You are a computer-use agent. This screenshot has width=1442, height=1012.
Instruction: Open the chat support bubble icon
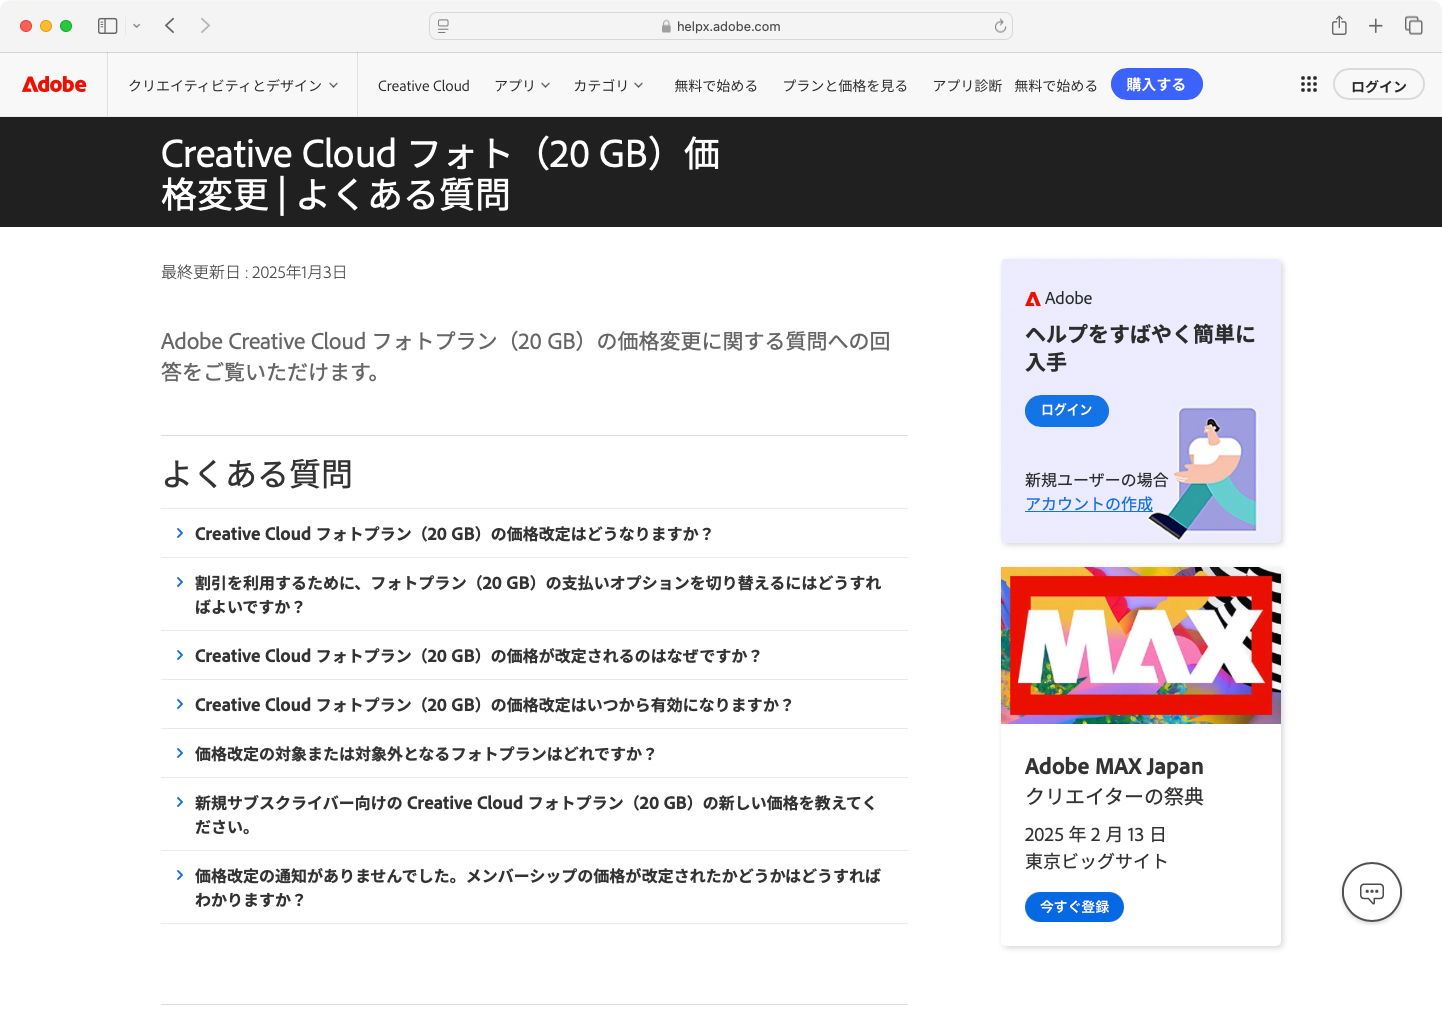click(1371, 891)
